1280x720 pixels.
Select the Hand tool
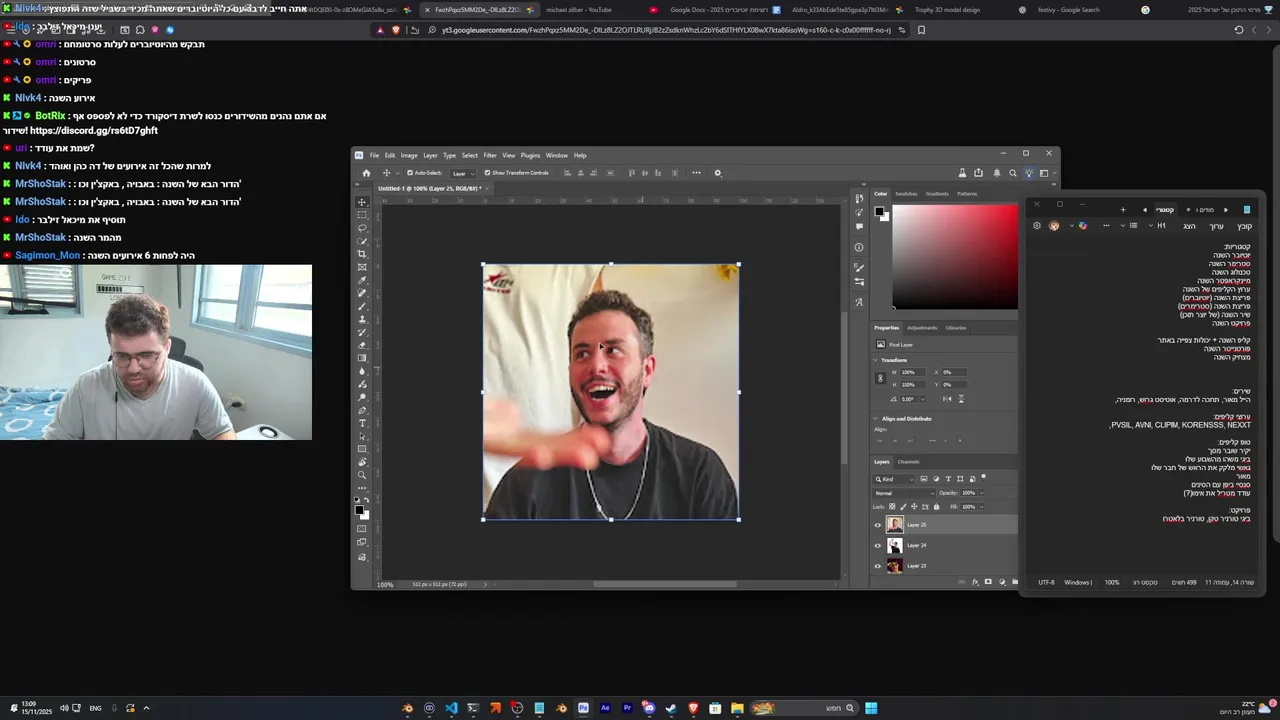[361, 462]
